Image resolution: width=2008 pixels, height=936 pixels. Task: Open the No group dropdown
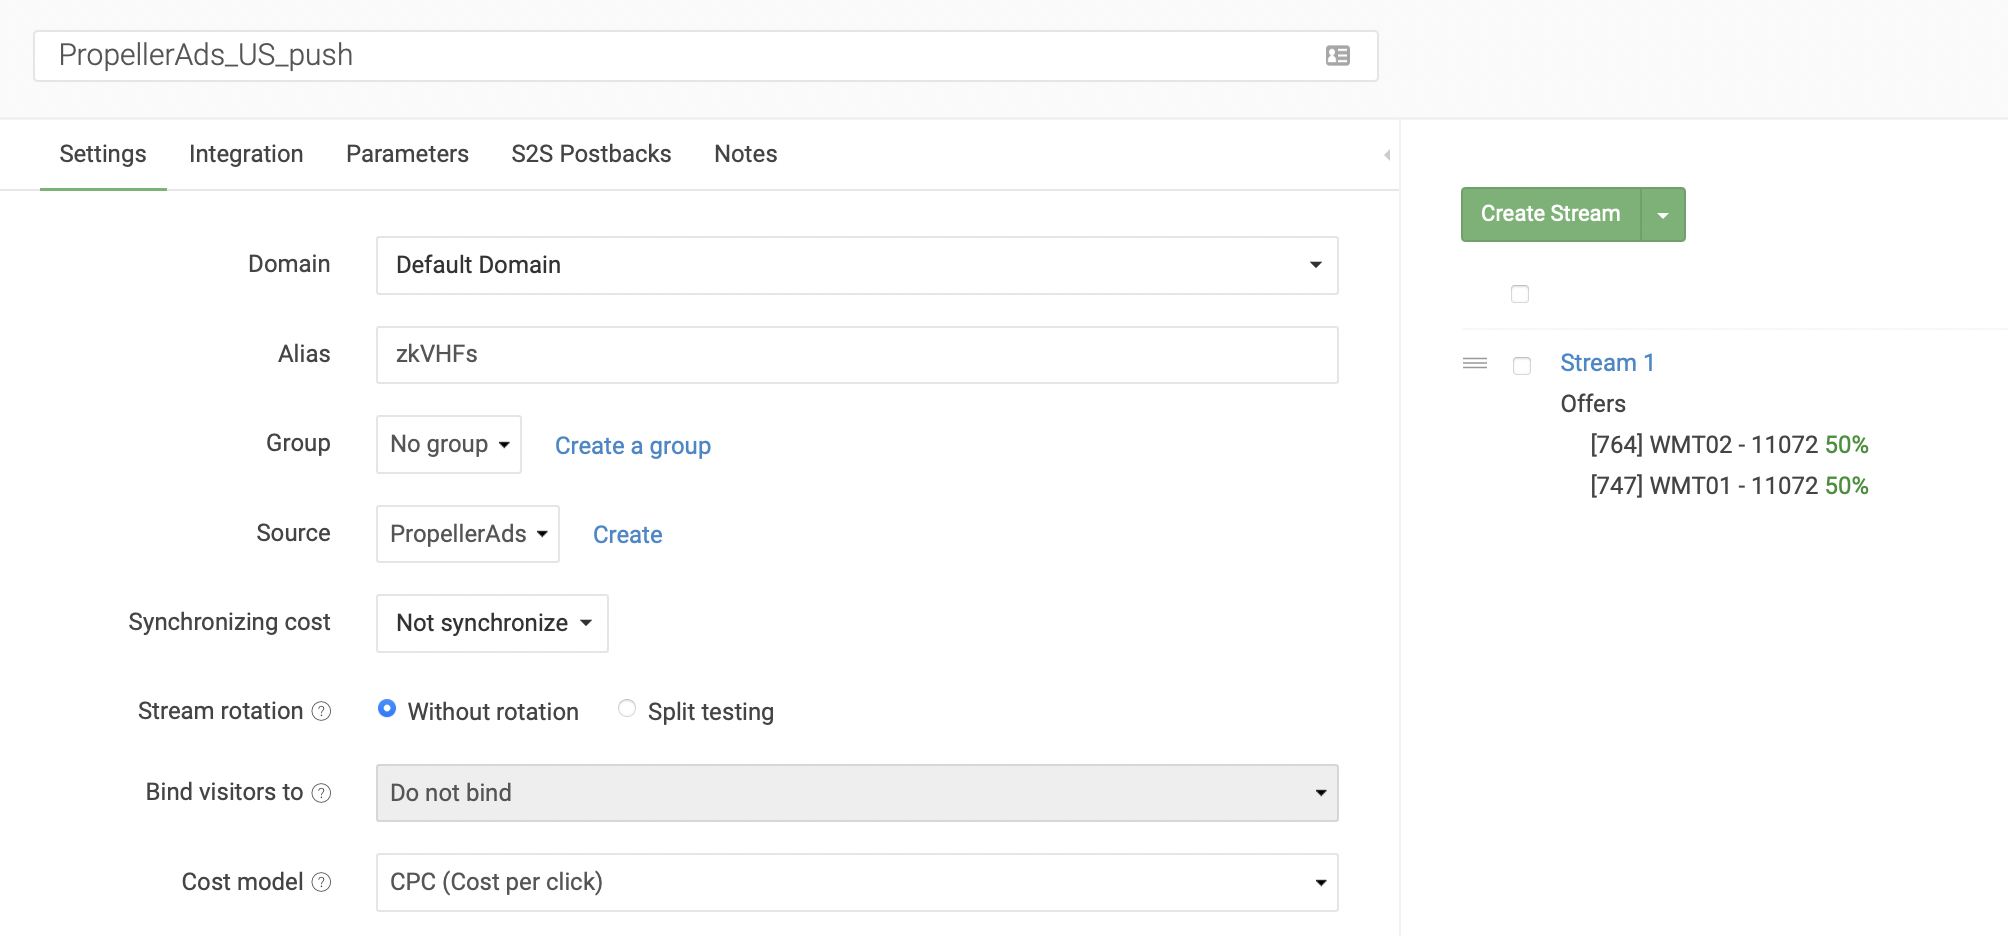click(449, 444)
